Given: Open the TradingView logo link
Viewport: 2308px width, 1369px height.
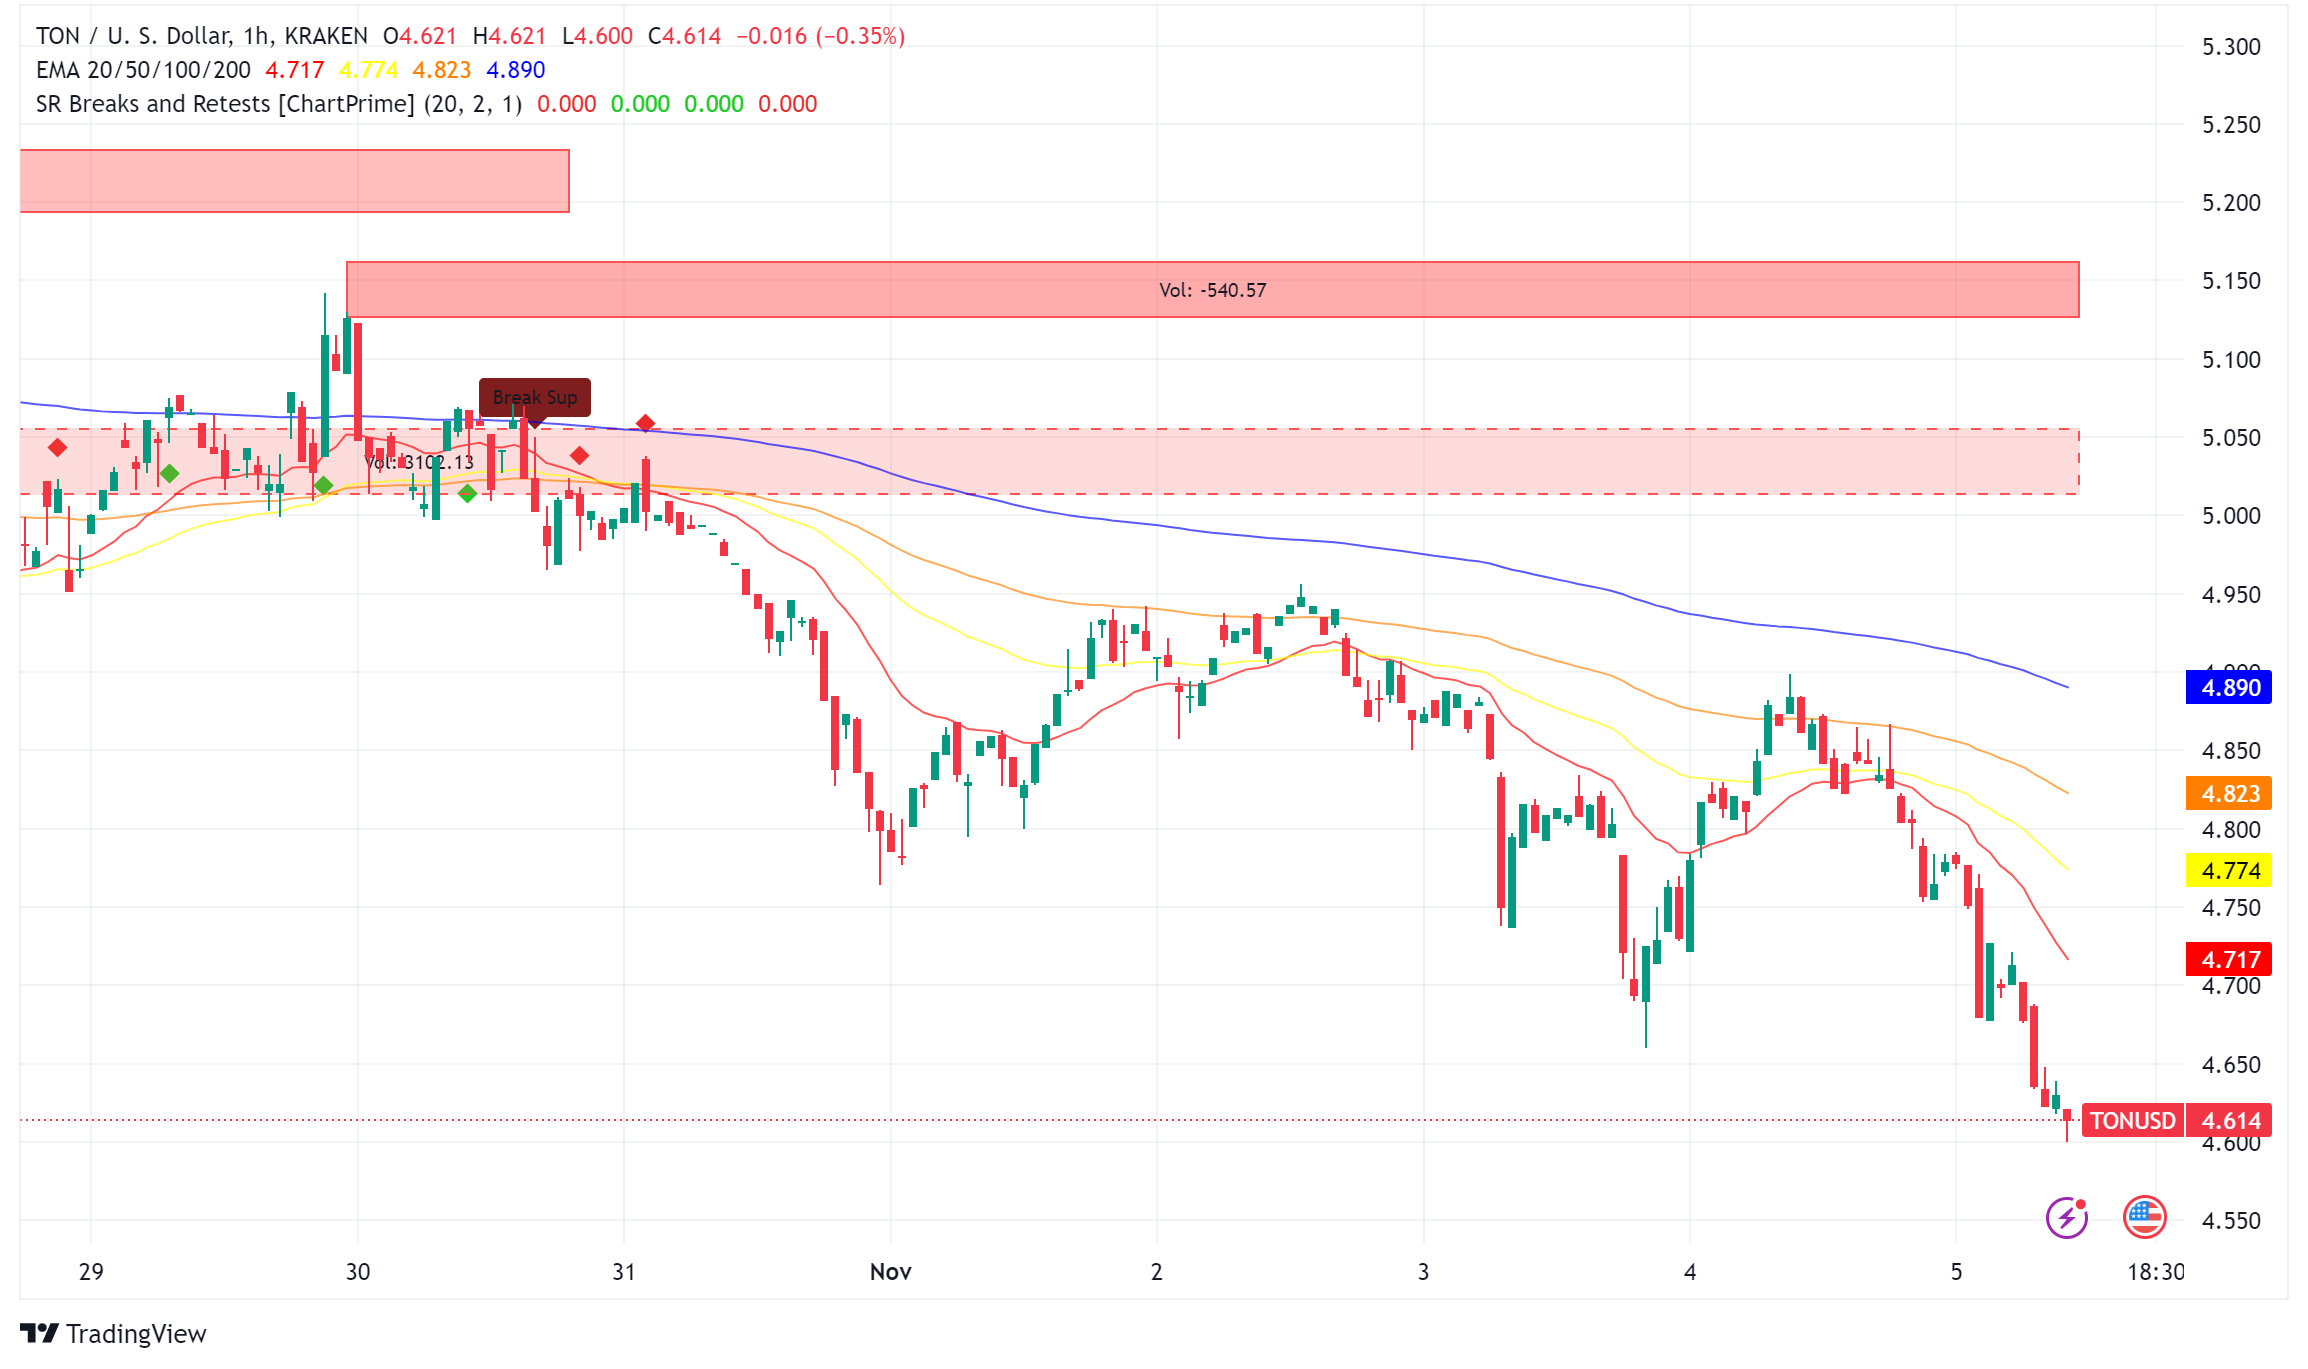Looking at the screenshot, I should pyautogui.click(x=113, y=1334).
